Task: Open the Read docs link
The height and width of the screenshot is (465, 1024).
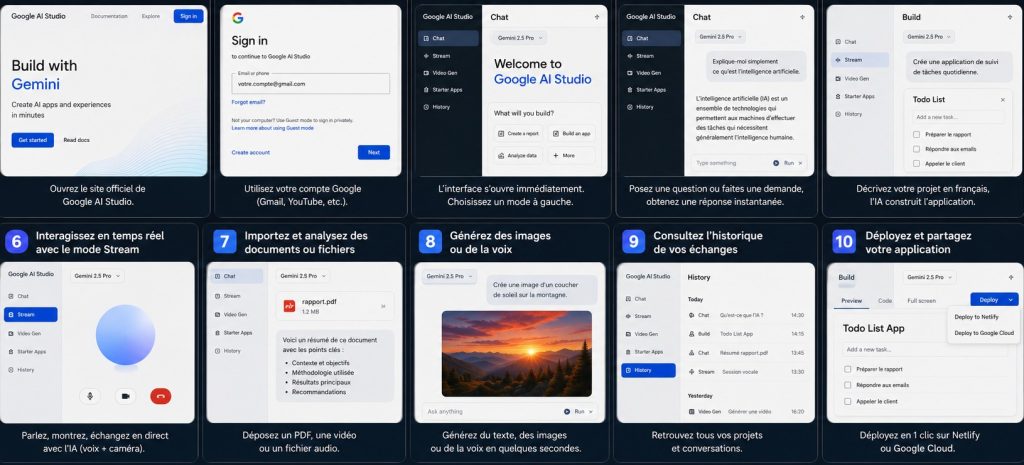Action: (76, 140)
